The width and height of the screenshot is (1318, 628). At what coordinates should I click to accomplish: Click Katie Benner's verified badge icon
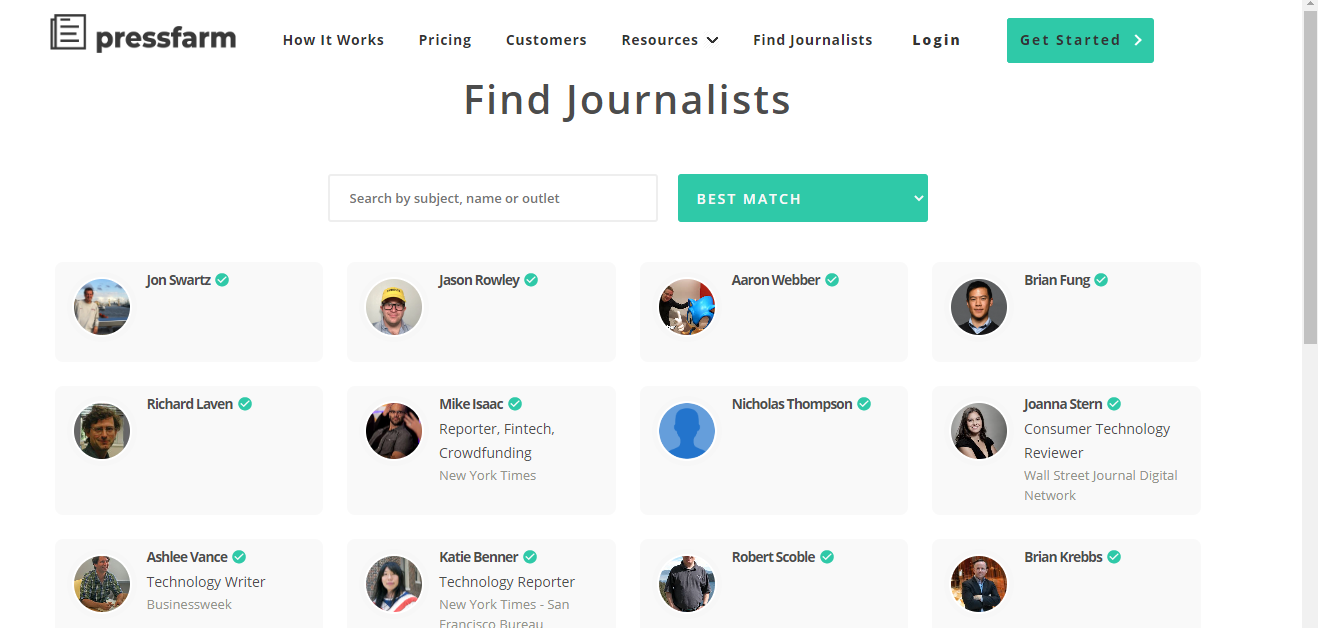(530, 557)
